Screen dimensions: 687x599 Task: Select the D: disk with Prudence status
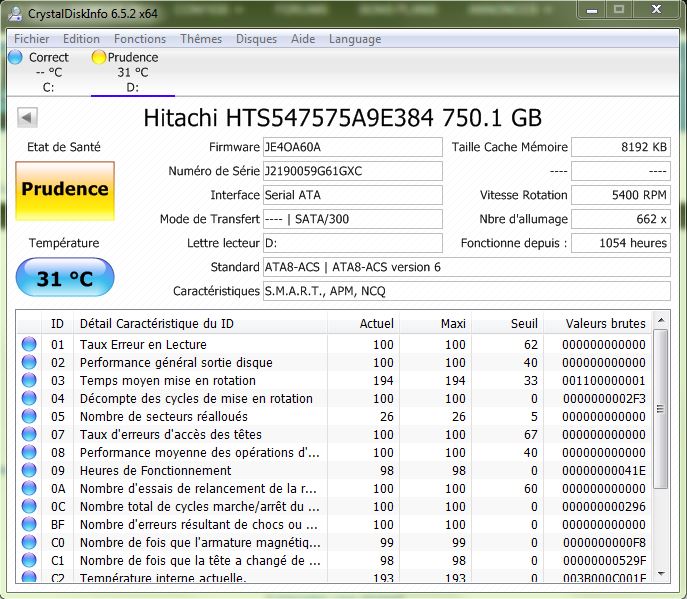coord(132,72)
